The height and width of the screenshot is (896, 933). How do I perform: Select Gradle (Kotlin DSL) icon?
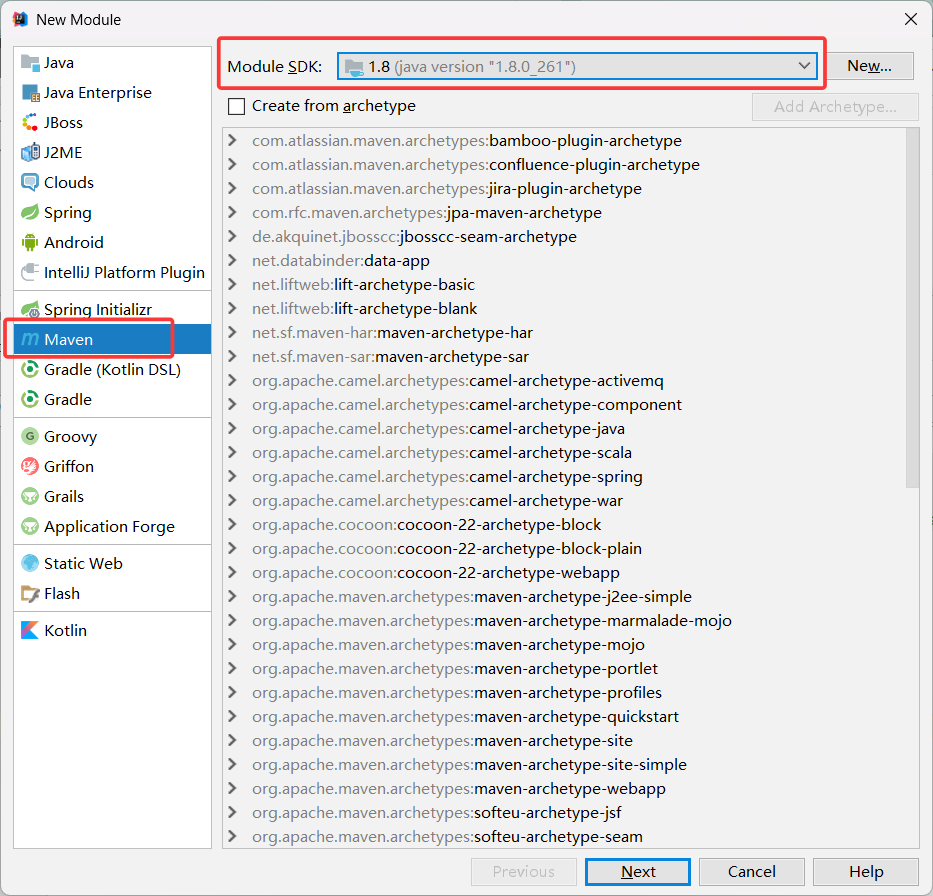click(30, 369)
